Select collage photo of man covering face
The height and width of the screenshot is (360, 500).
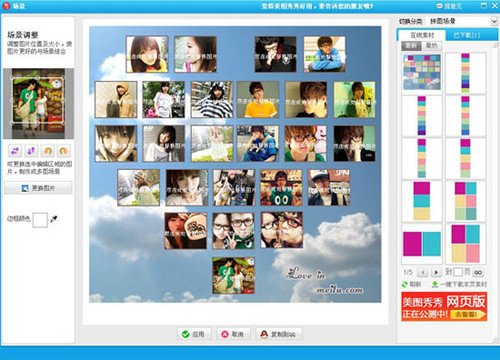click(x=275, y=54)
